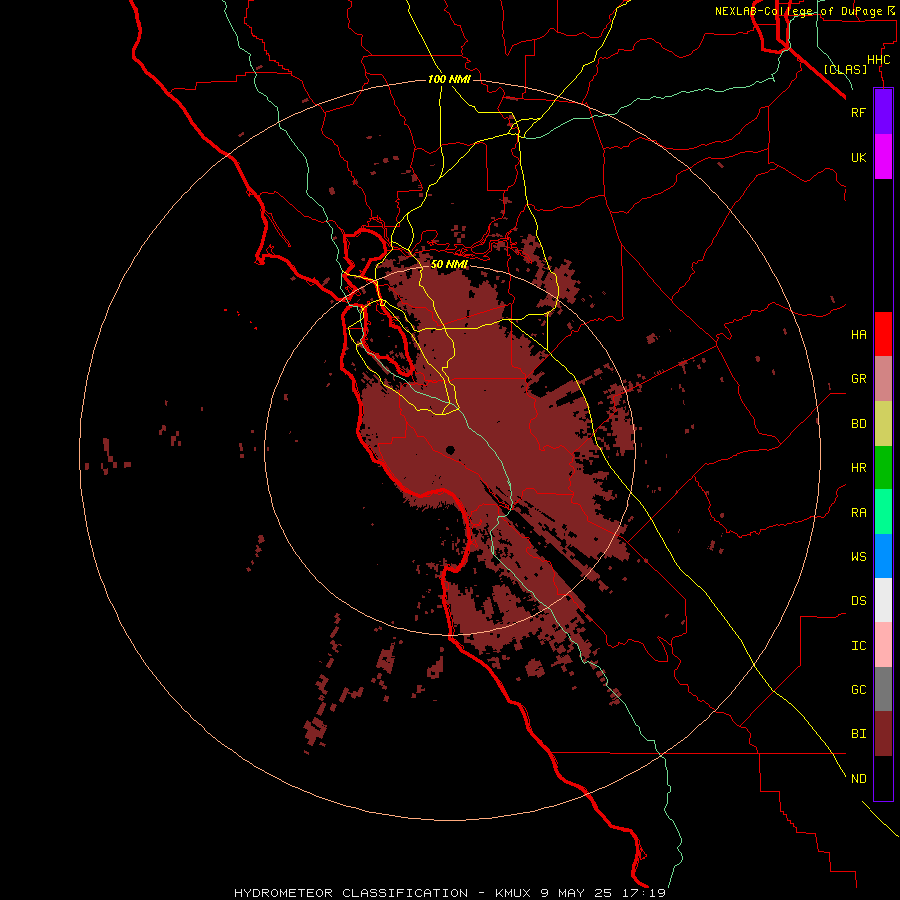Click the GC legend label

click(858, 690)
